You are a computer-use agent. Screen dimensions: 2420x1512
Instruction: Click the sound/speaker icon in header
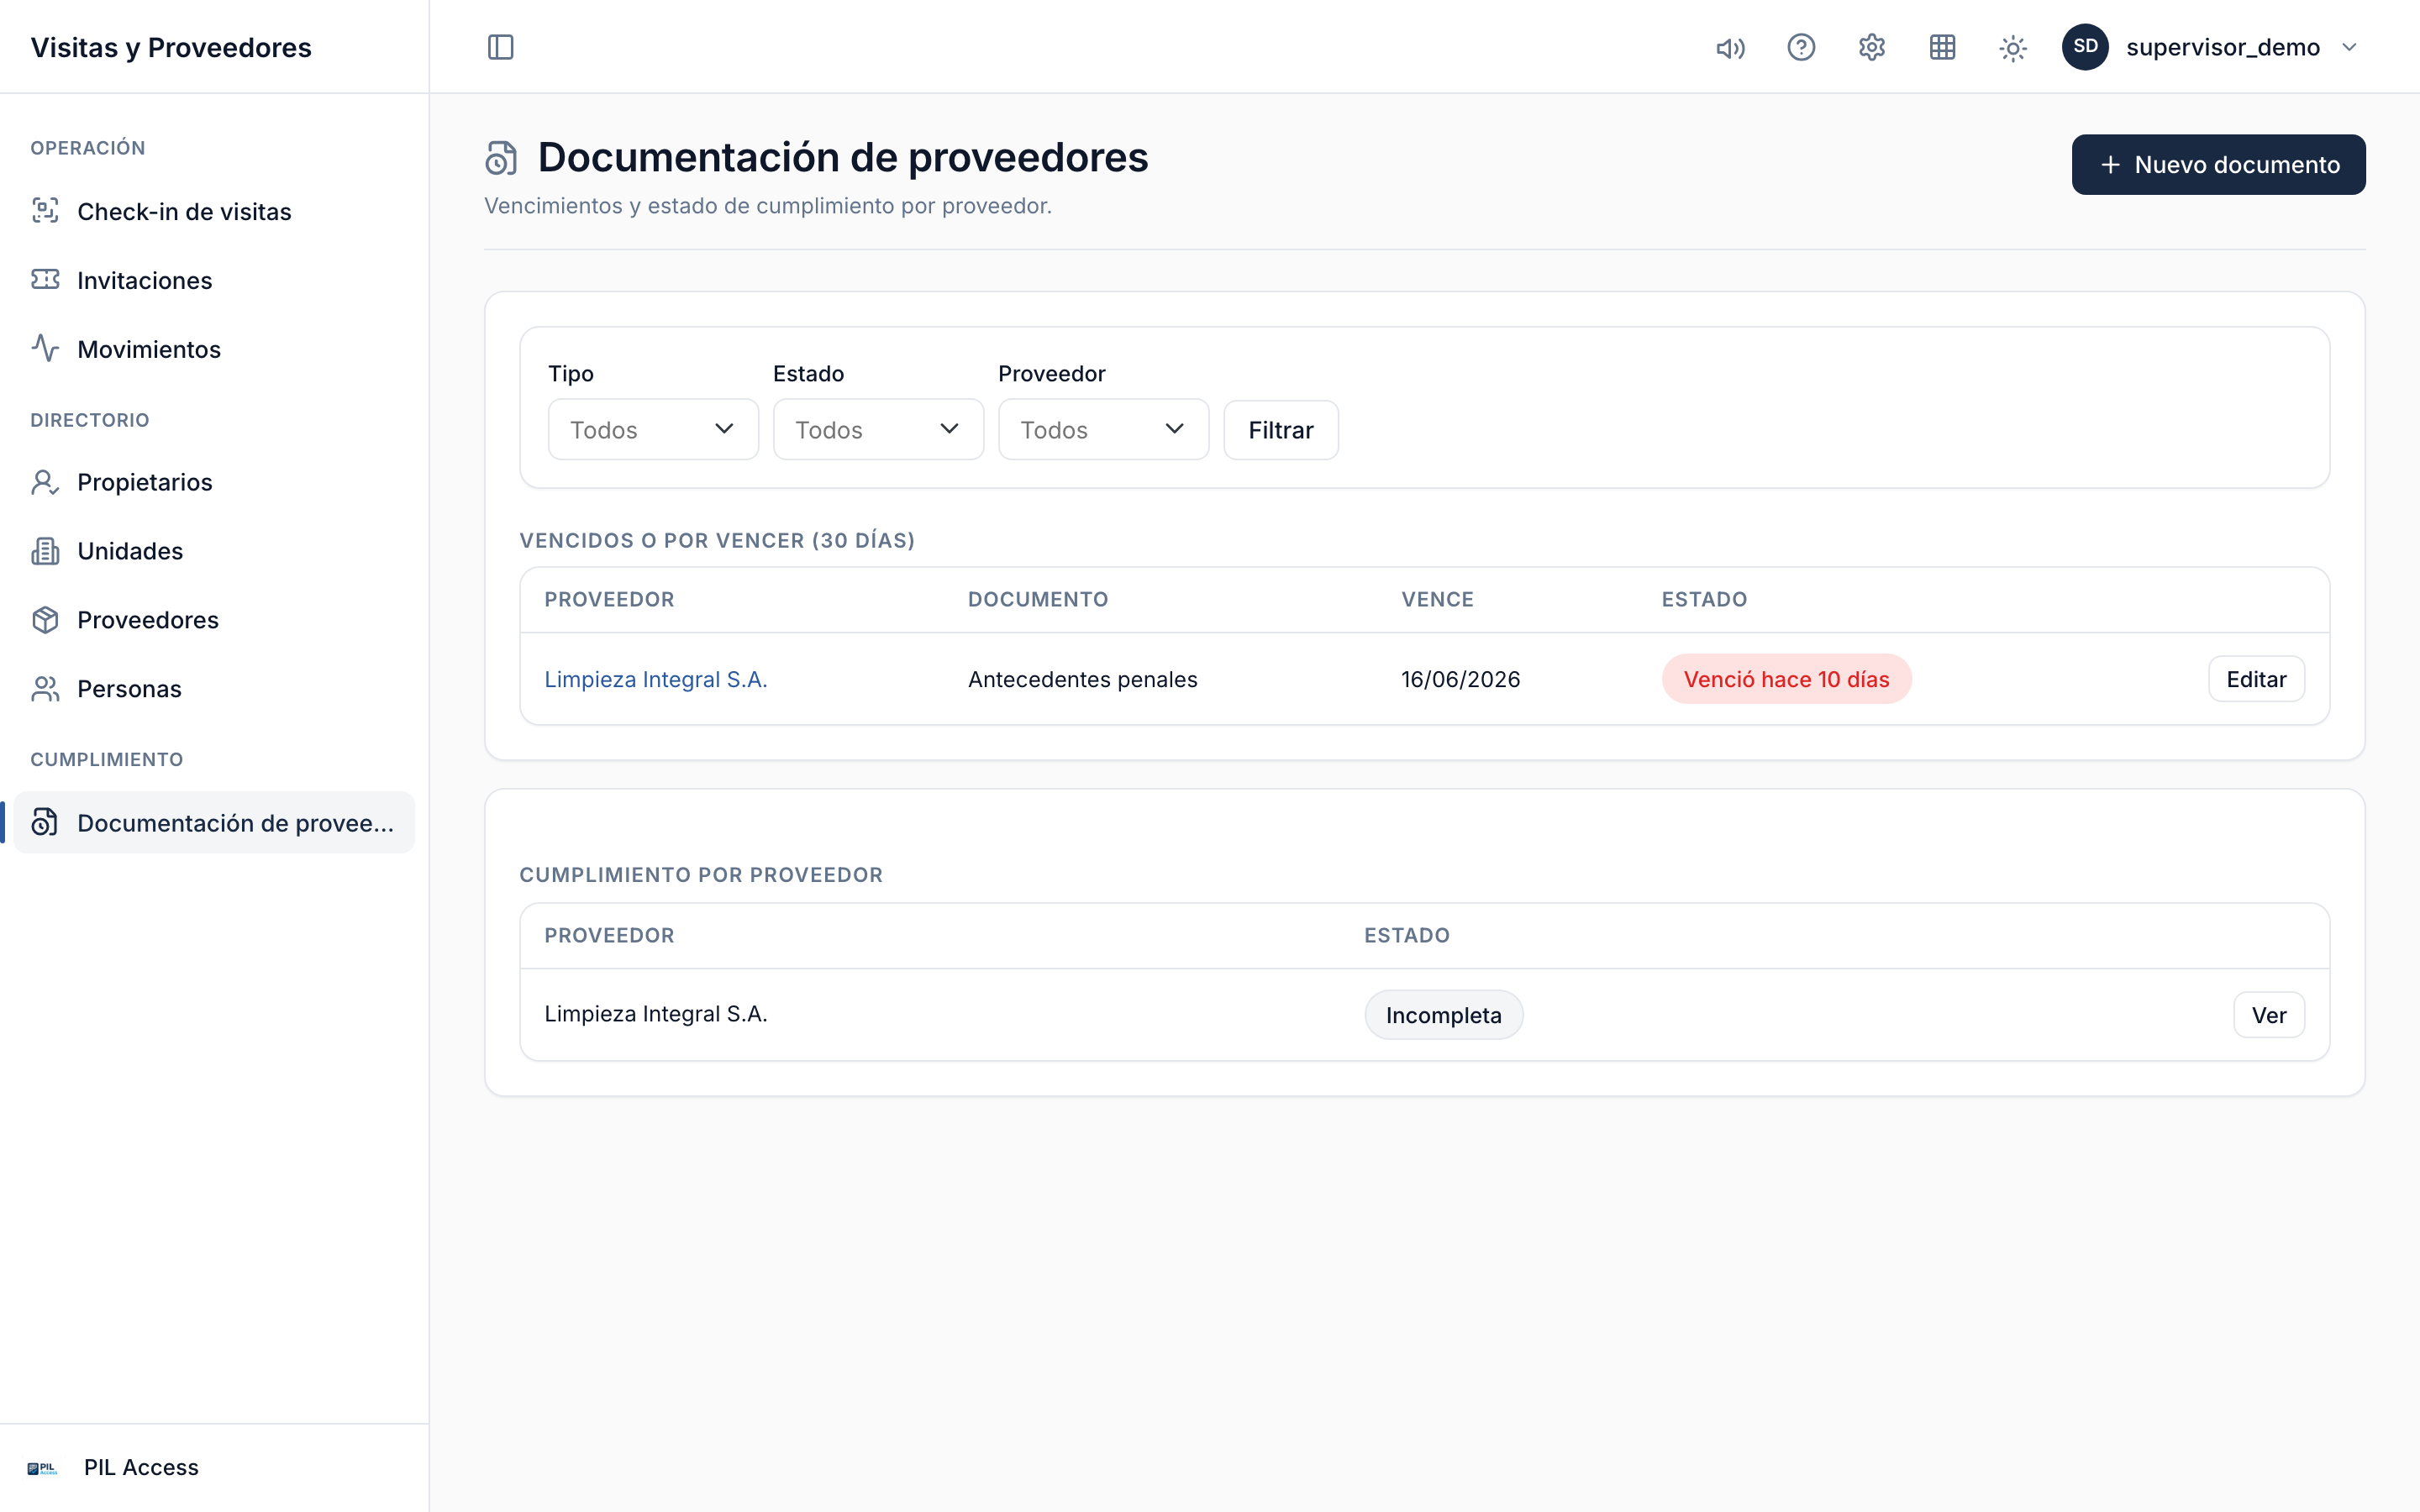(1730, 47)
